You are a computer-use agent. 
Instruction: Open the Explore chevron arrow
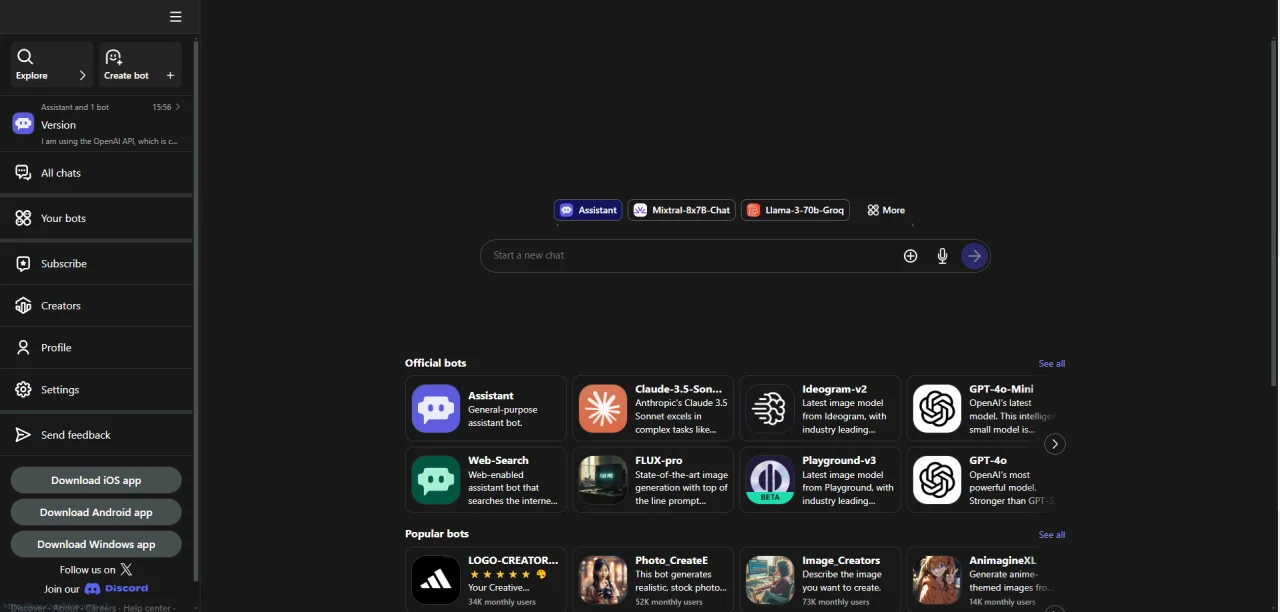click(82, 75)
